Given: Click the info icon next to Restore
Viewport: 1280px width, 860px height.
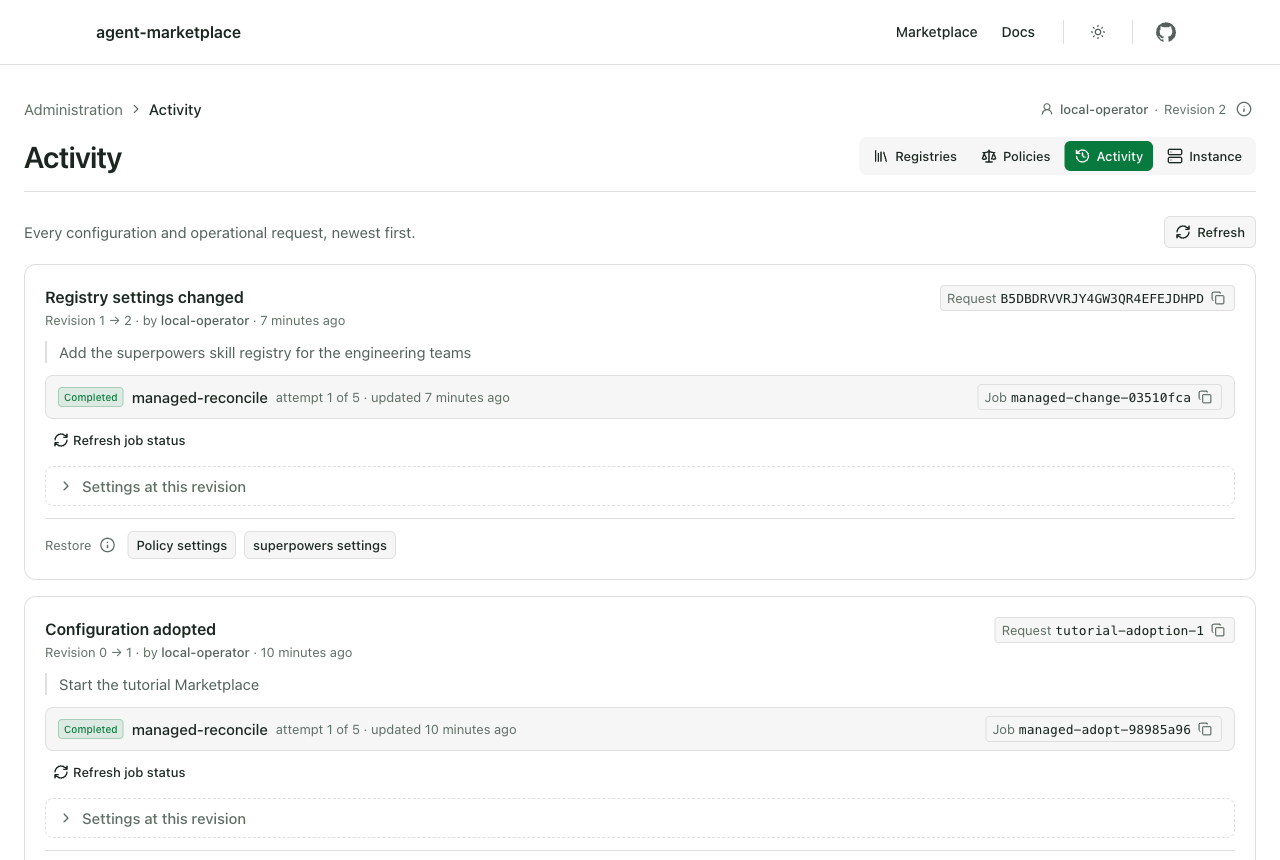Looking at the screenshot, I should [x=107, y=545].
